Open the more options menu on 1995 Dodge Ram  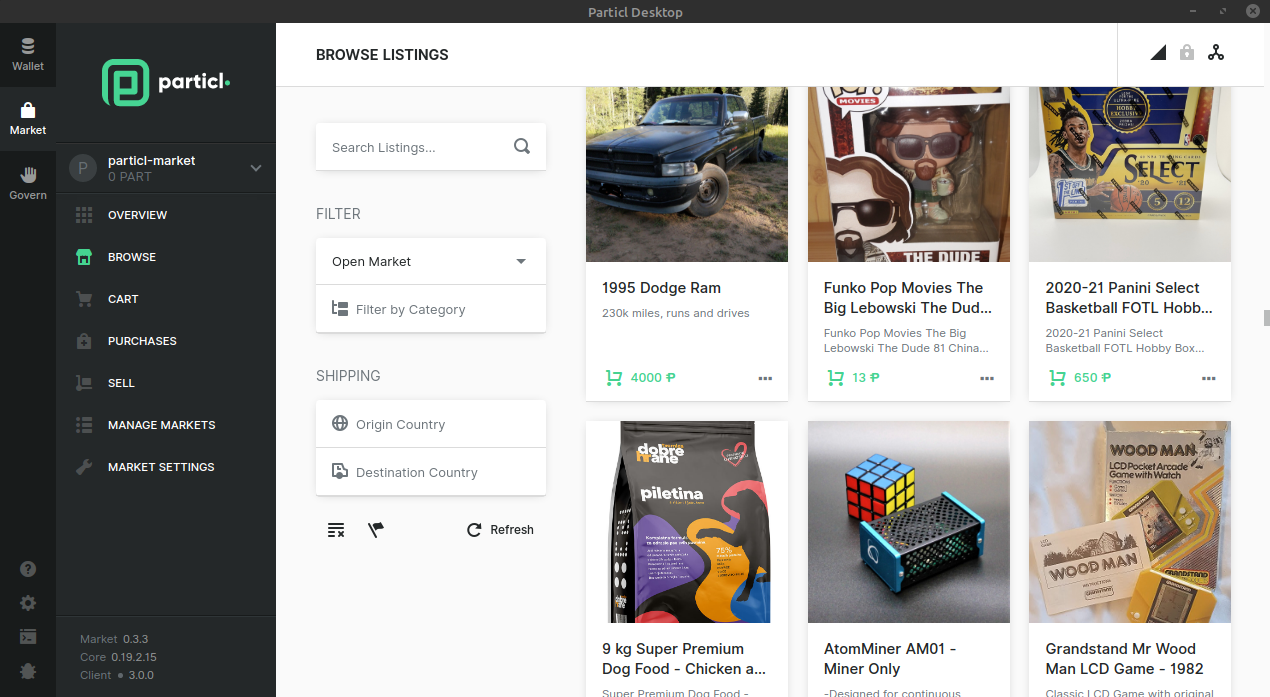765,378
